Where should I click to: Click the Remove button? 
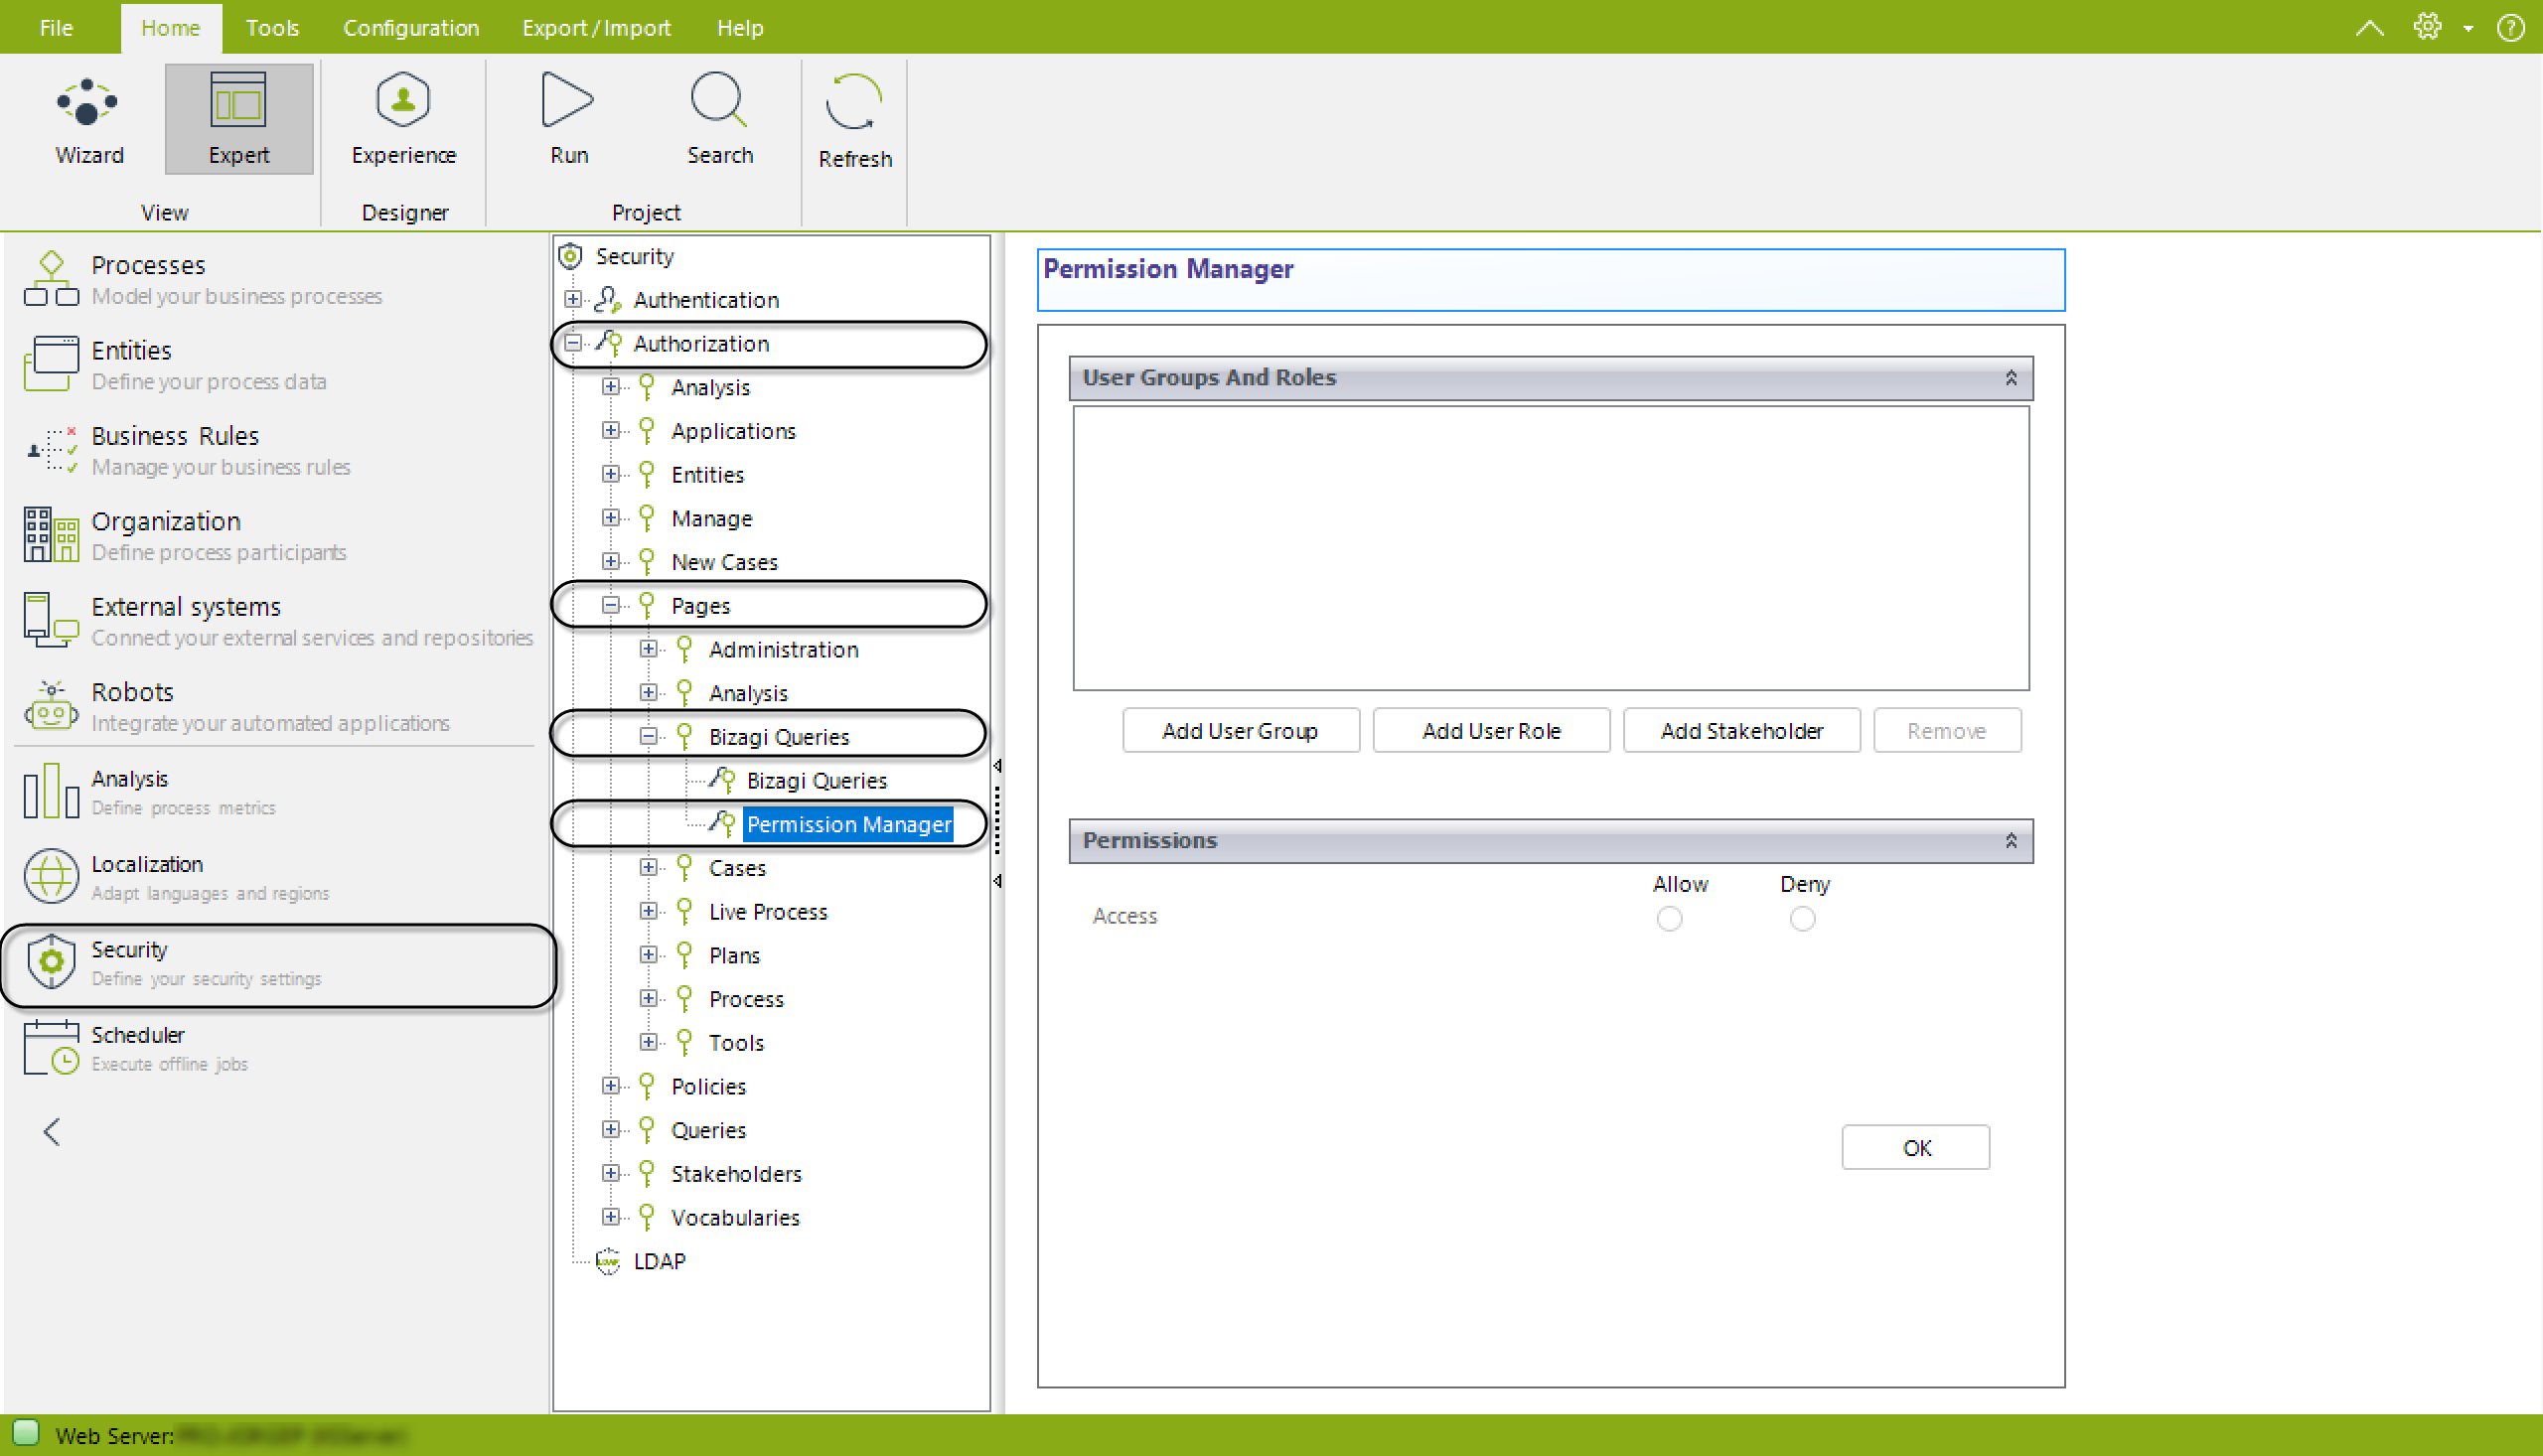[x=1946, y=731]
